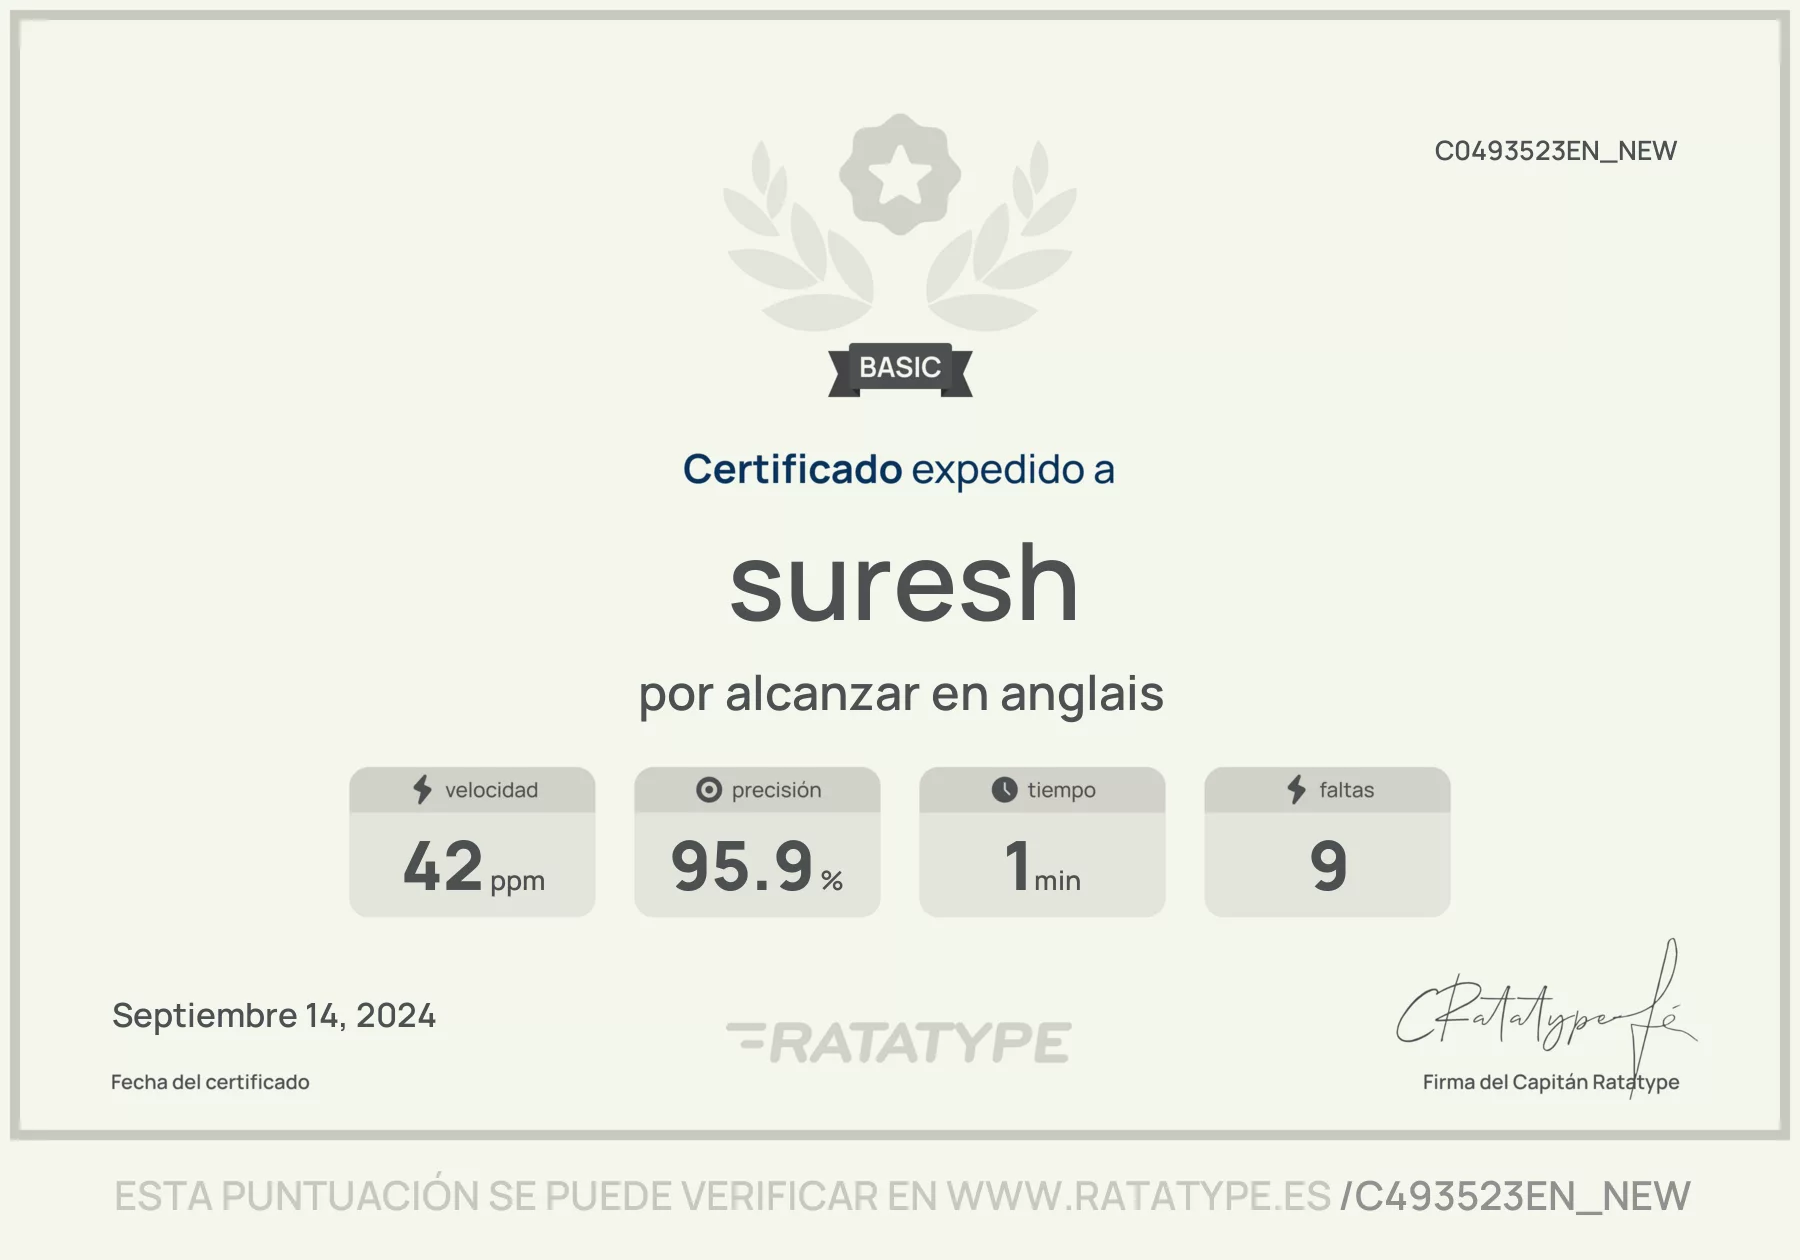Click the accuracy value '95.9 %'
Image resolution: width=1800 pixels, height=1260 pixels.
coord(757,867)
